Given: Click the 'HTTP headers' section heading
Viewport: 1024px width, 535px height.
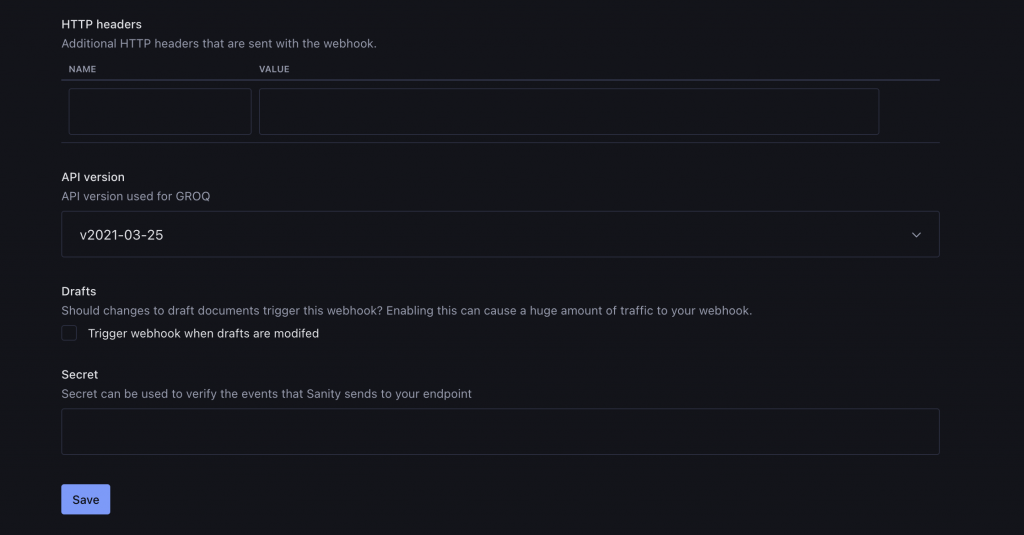Looking at the screenshot, I should click(101, 24).
